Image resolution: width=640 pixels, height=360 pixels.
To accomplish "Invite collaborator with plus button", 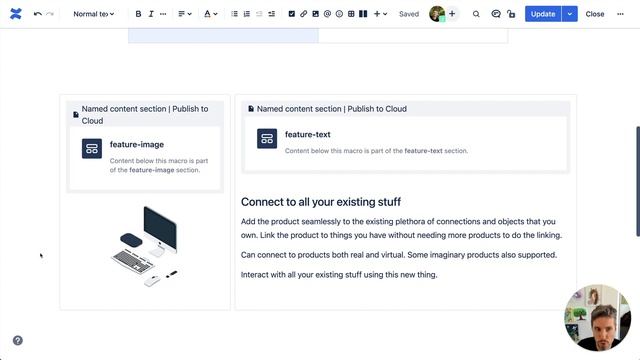I will click(452, 14).
